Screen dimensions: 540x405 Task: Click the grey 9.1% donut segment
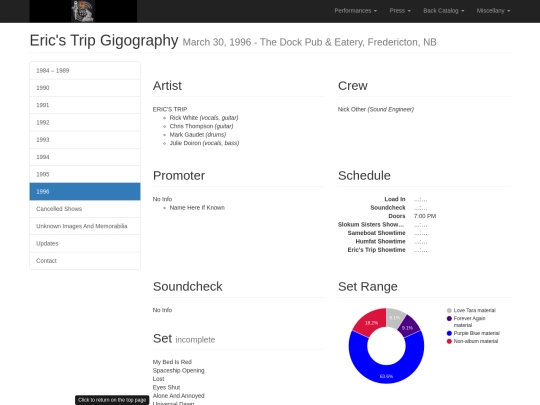click(395, 318)
